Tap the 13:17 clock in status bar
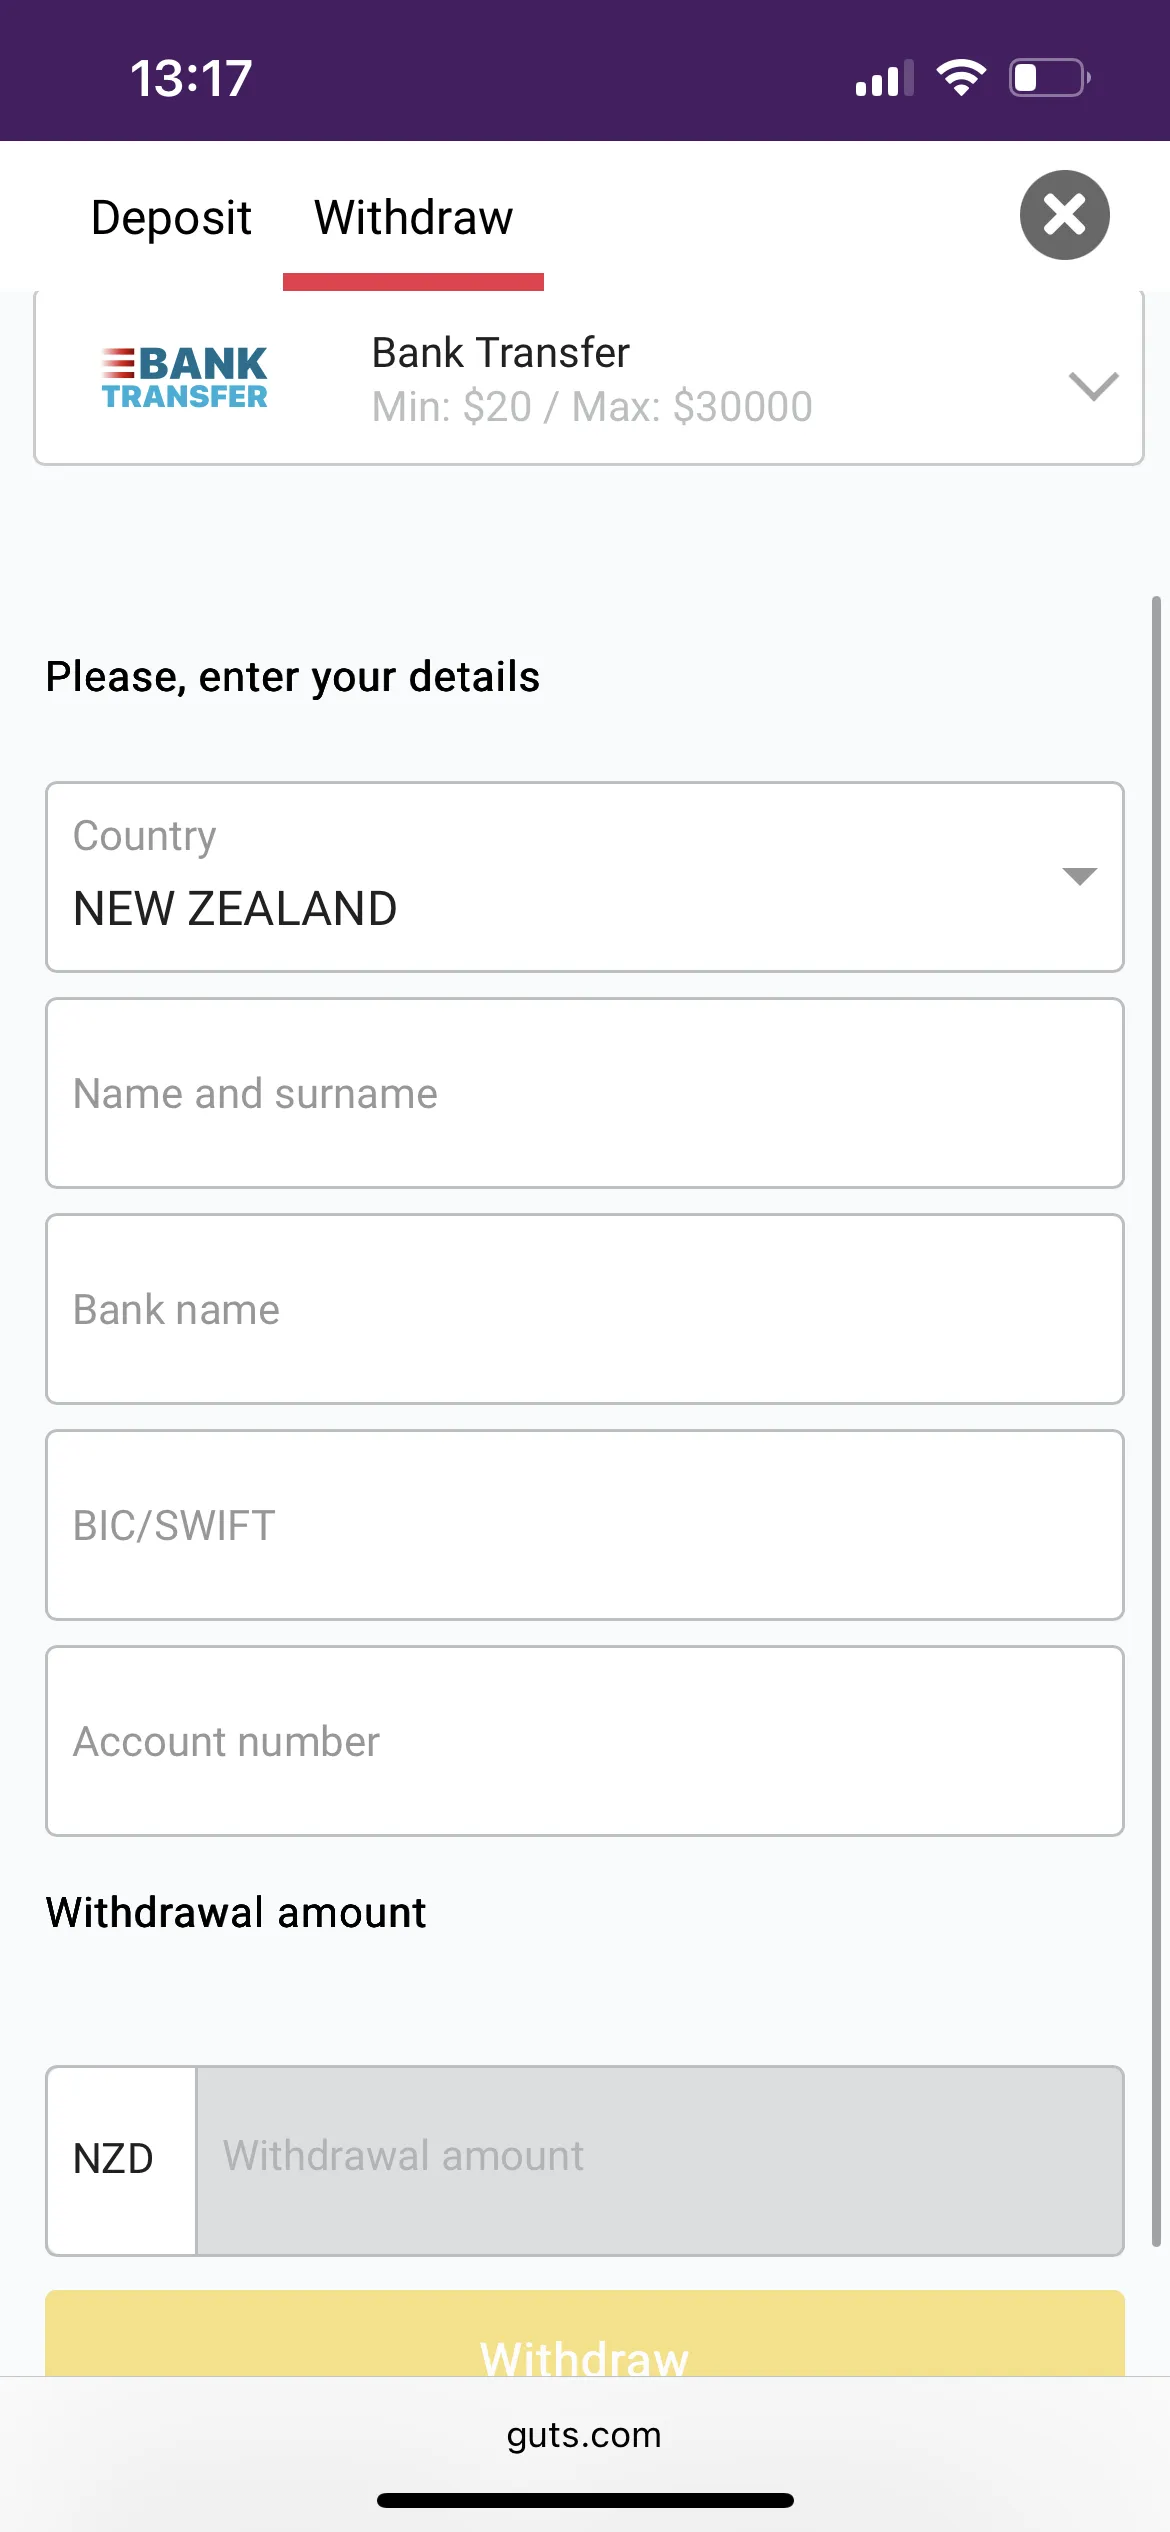 (191, 79)
